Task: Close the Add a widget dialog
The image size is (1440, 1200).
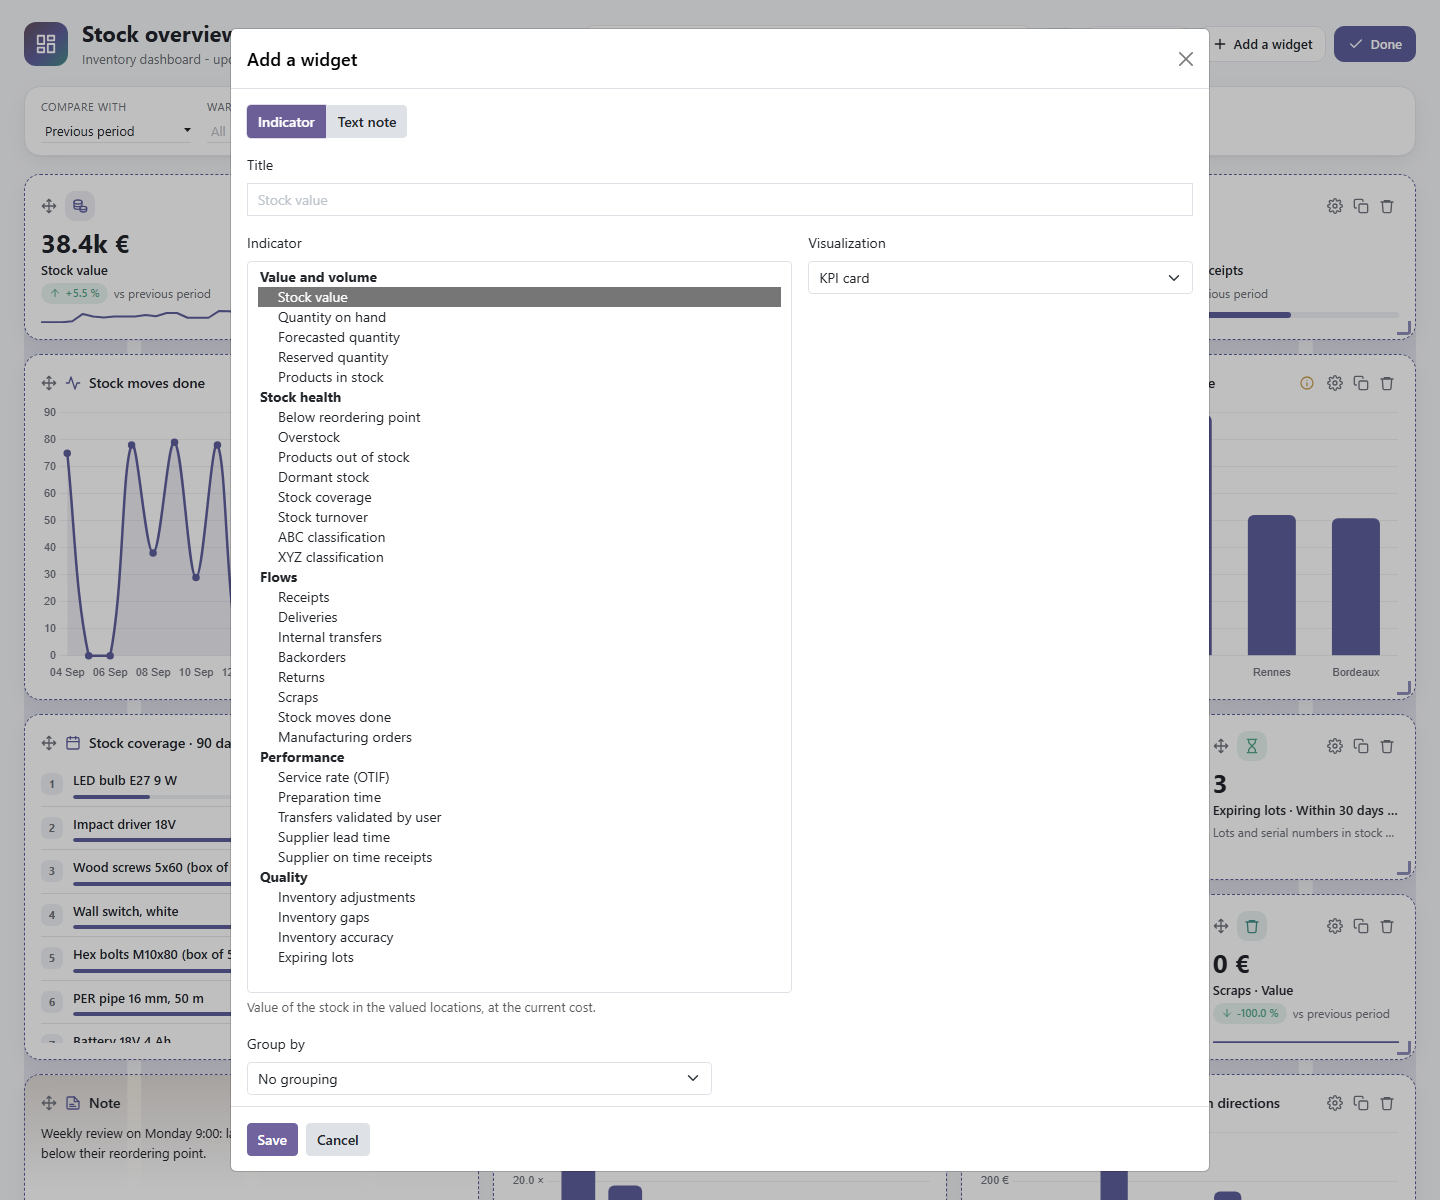Action: [x=1186, y=59]
